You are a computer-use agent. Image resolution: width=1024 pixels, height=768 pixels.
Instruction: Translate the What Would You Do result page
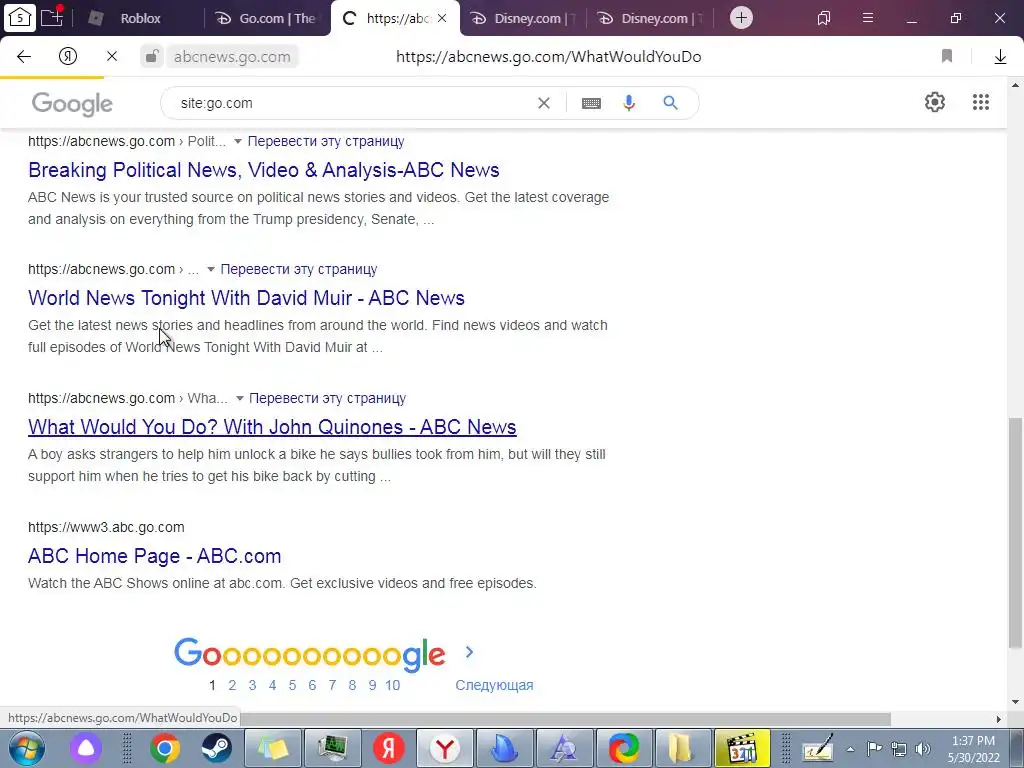coord(327,398)
